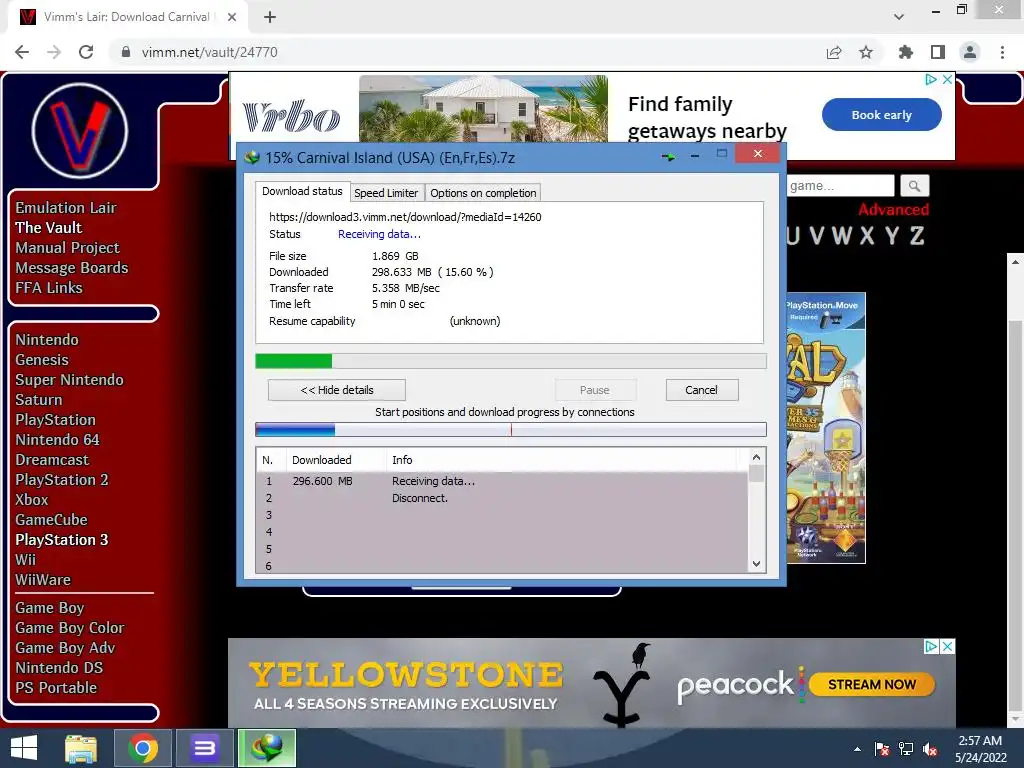Select letter W in alphabet index

pyautogui.click(x=842, y=236)
